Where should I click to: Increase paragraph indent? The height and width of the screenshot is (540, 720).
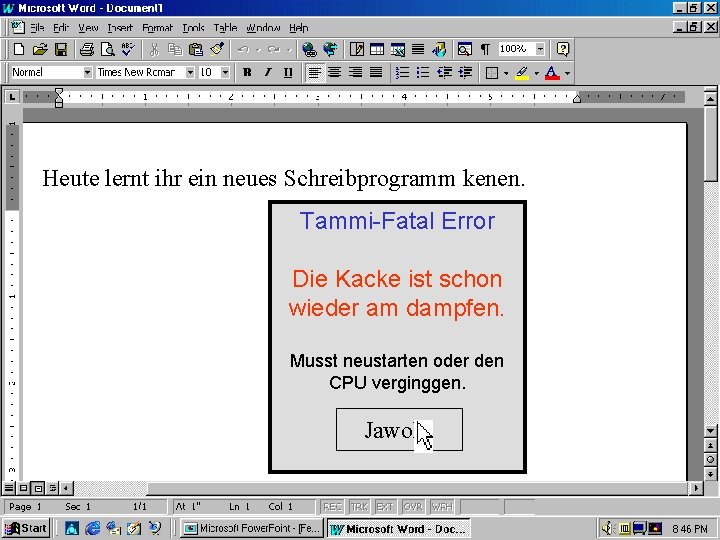465,73
